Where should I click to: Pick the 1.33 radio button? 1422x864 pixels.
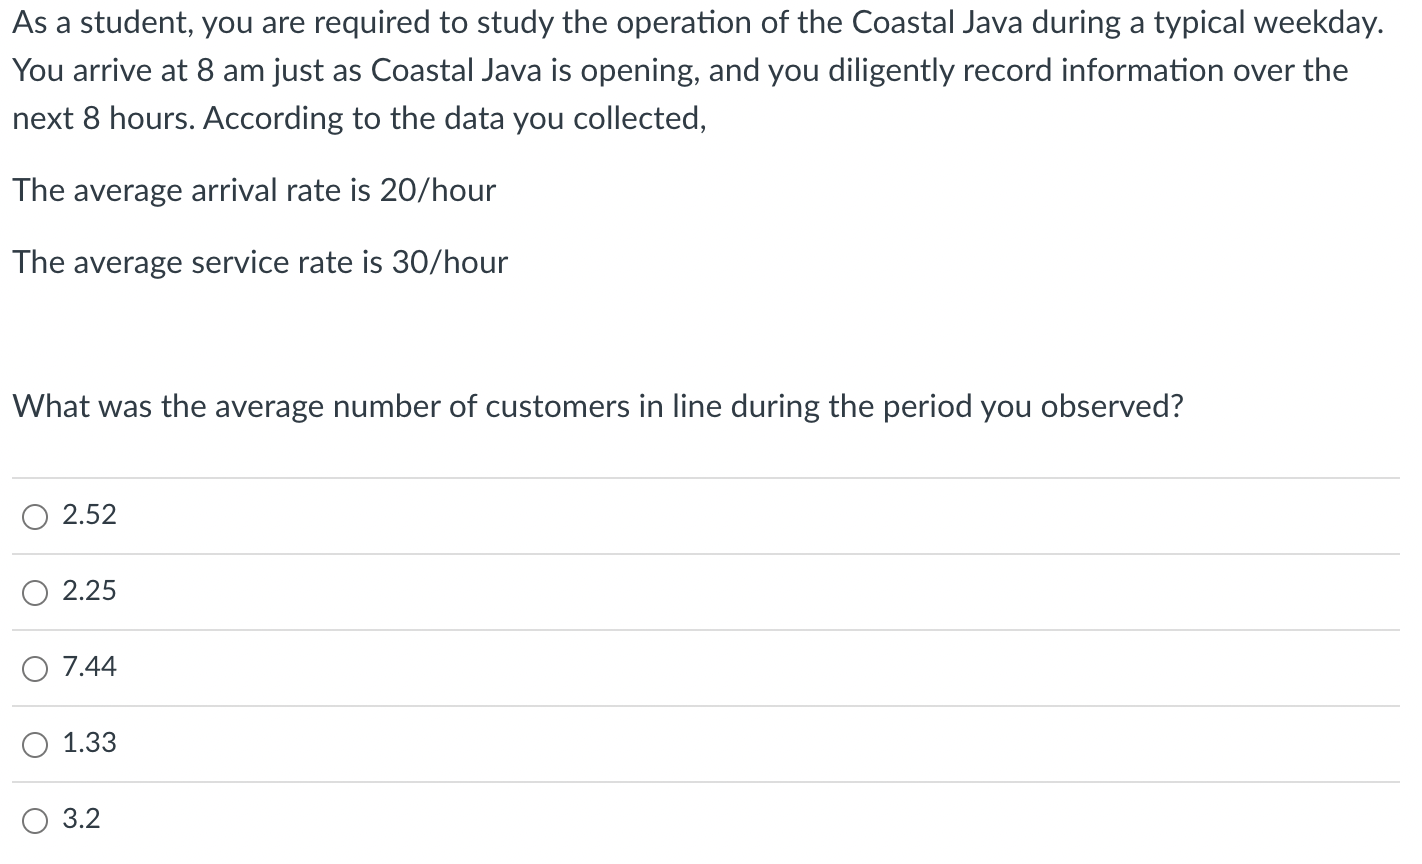point(35,745)
